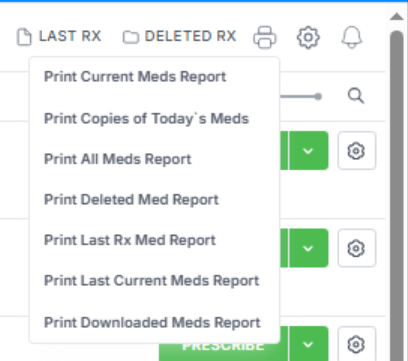Select Print All Meds Report
The height and width of the screenshot is (361, 408).
point(118,159)
